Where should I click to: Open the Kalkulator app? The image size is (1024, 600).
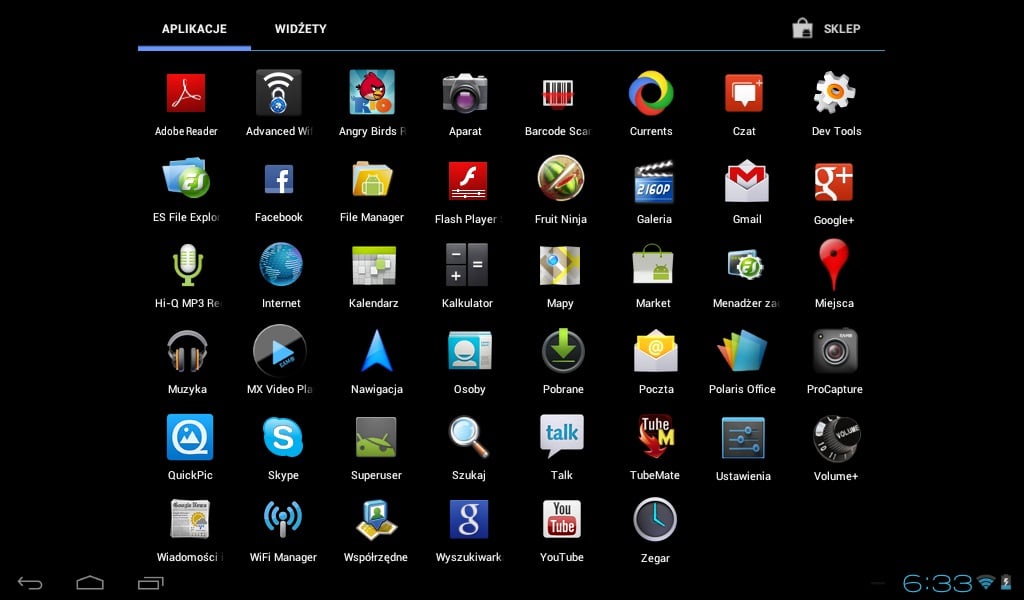[467, 264]
